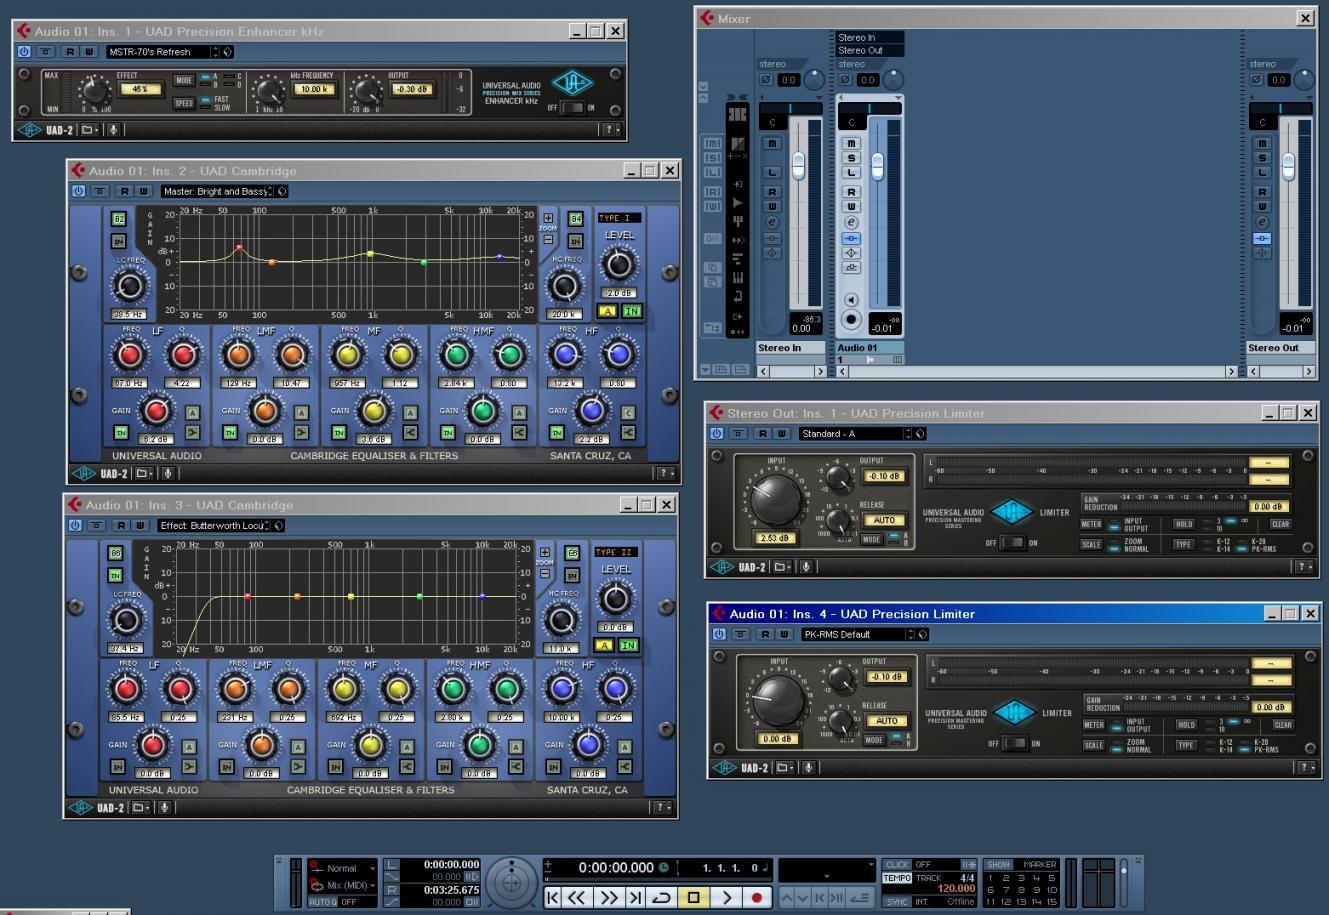Select marker 5 in the transport panel
This screenshot has height=915, width=1329.
pyautogui.click(x=1051, y=878)
